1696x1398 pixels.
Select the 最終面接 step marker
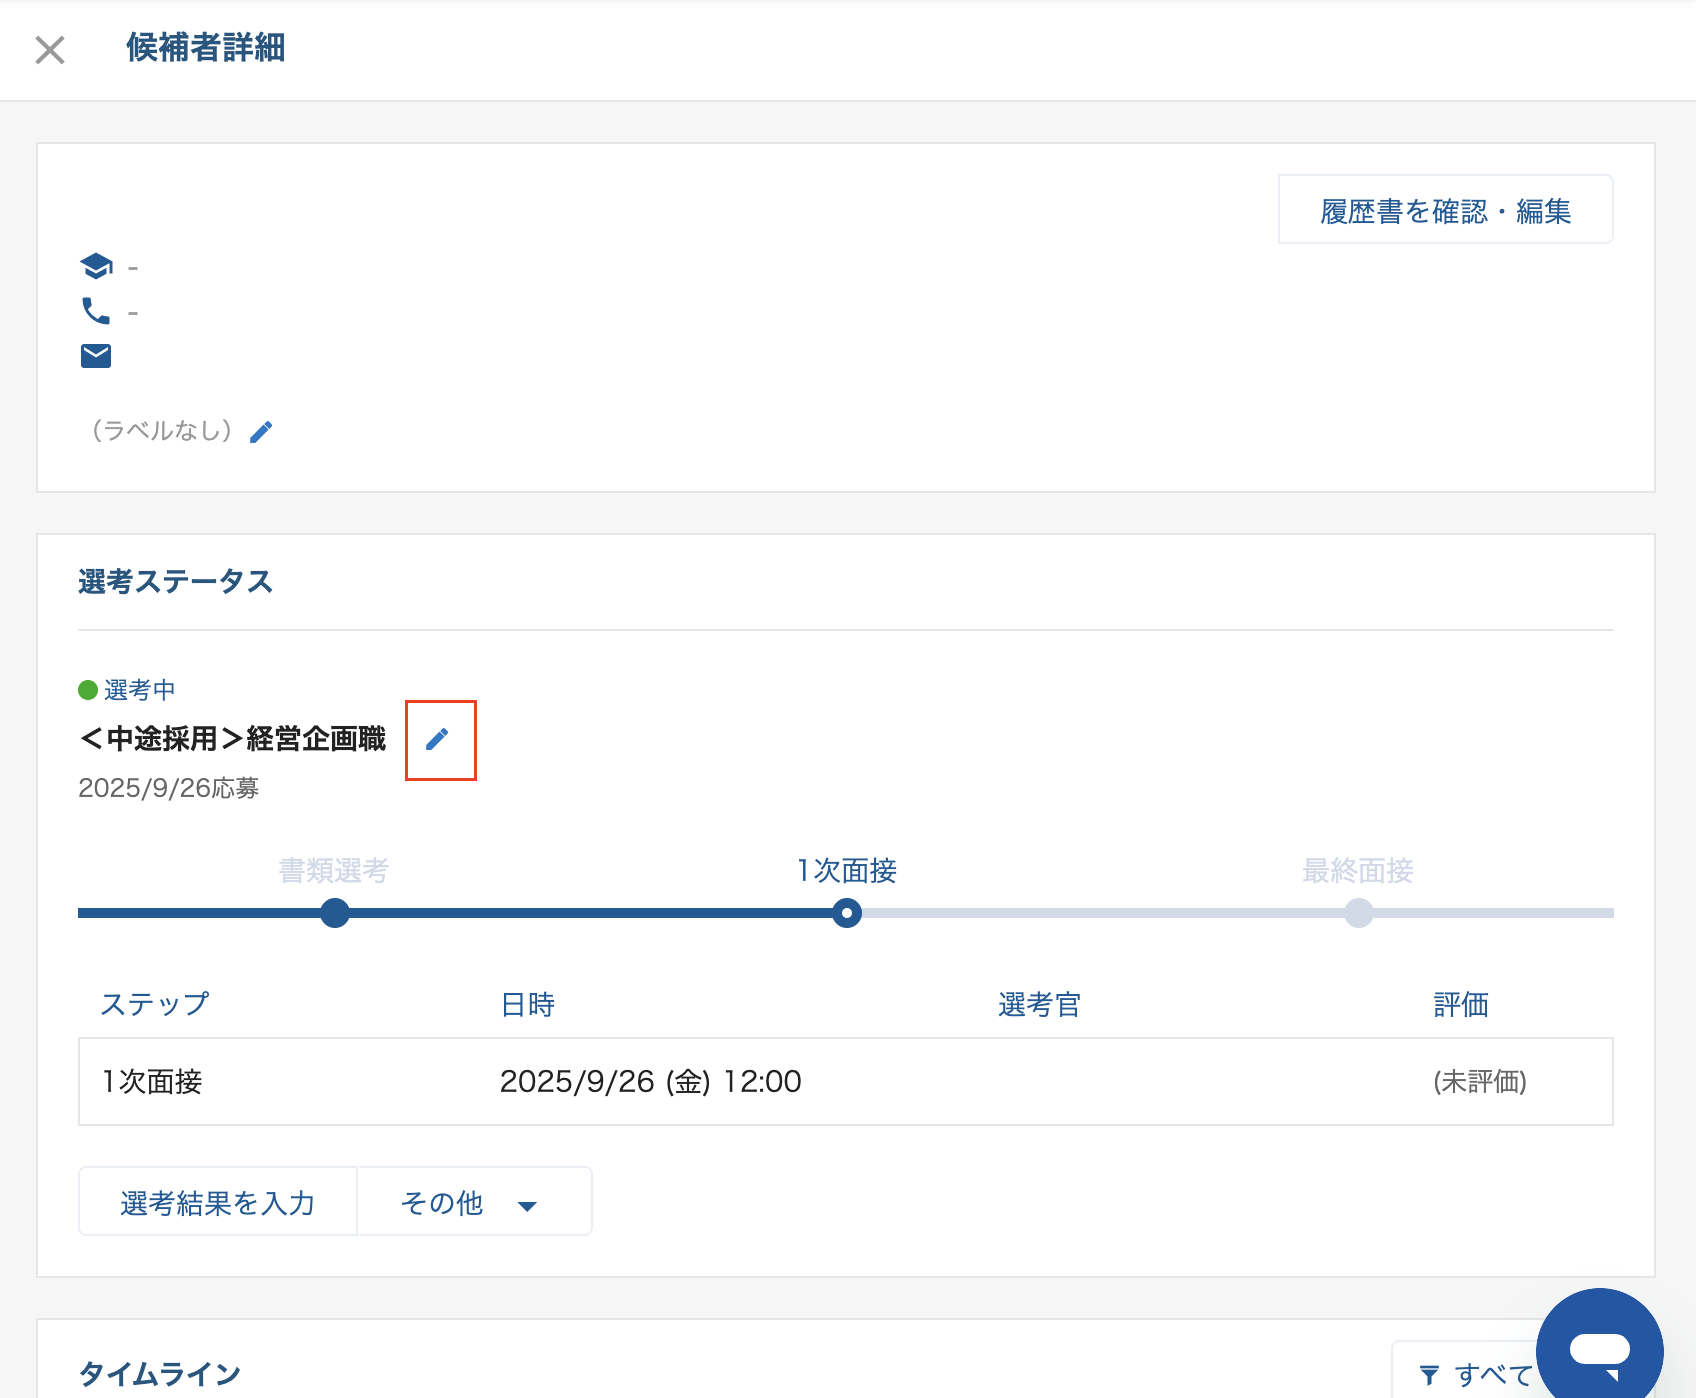coord(1358,913)
